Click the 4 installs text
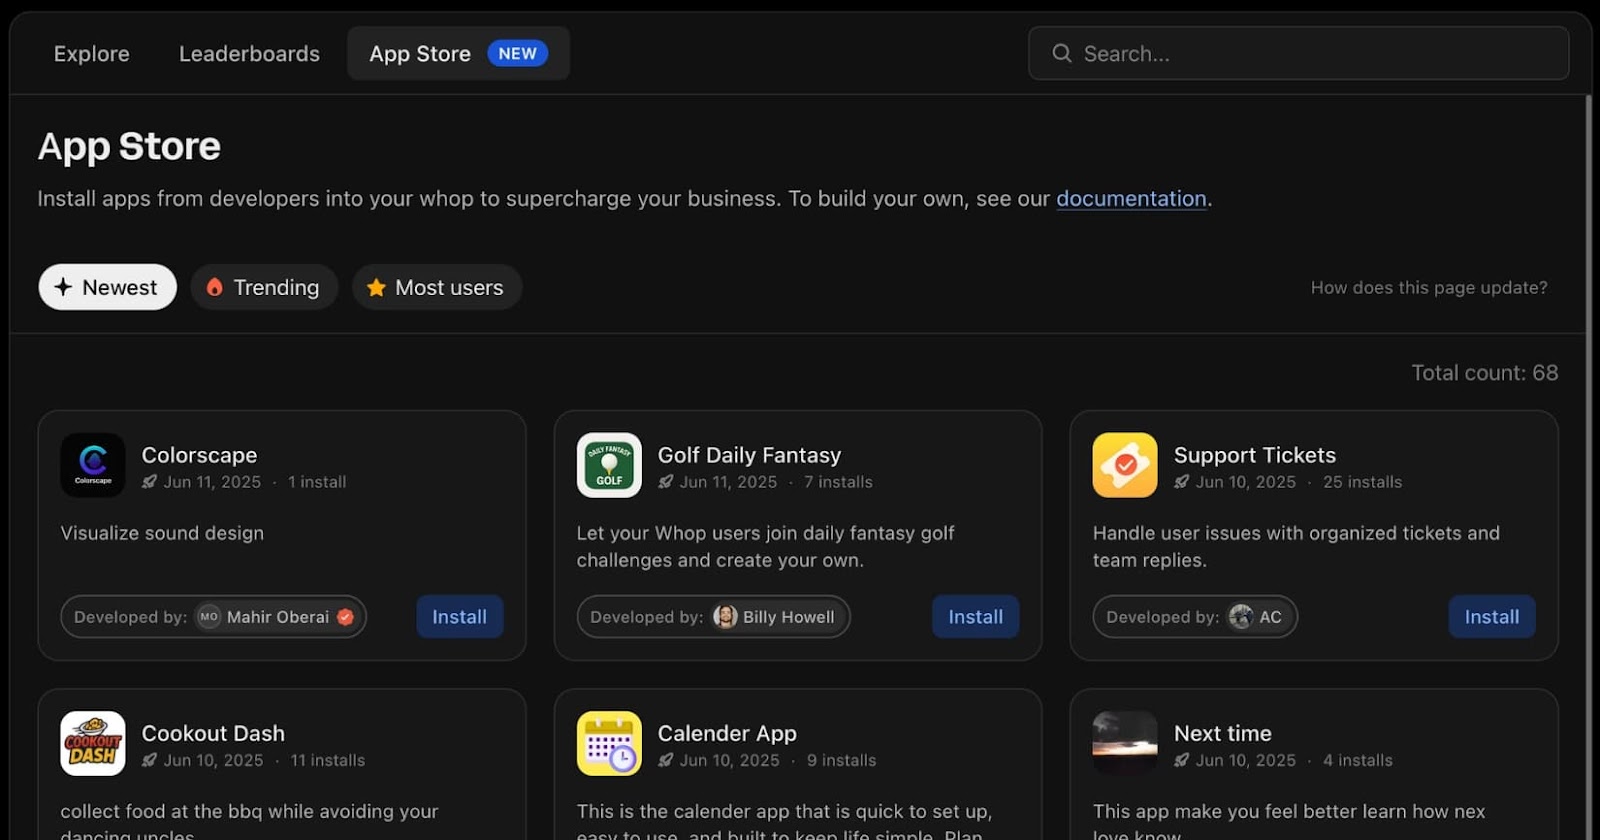The width and height of the screenshot is (1600, 840). click(x=1357, y=760)
